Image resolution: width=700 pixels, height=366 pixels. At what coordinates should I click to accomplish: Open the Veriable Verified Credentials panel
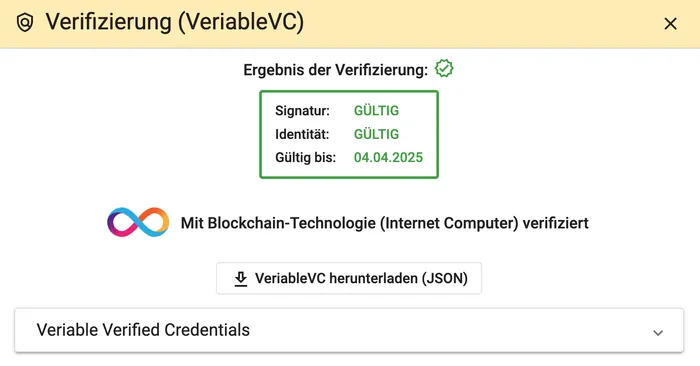pyautogui.click(x=349, y=330)
